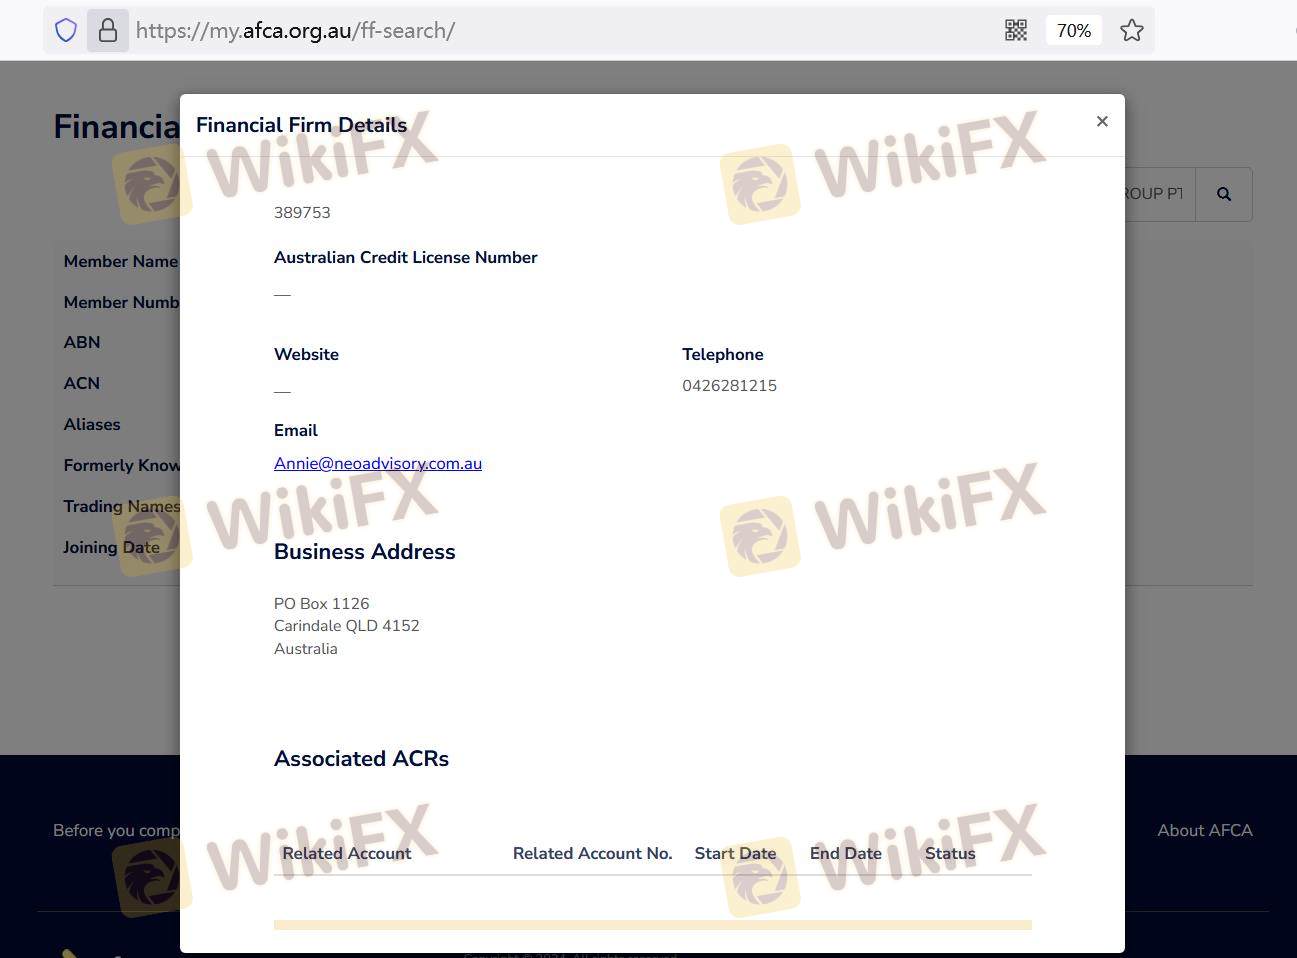The width and height of the screenshot is (1297, 958).
Task: Click the QR code icon in address bar
Action: tap(1016, 30)
